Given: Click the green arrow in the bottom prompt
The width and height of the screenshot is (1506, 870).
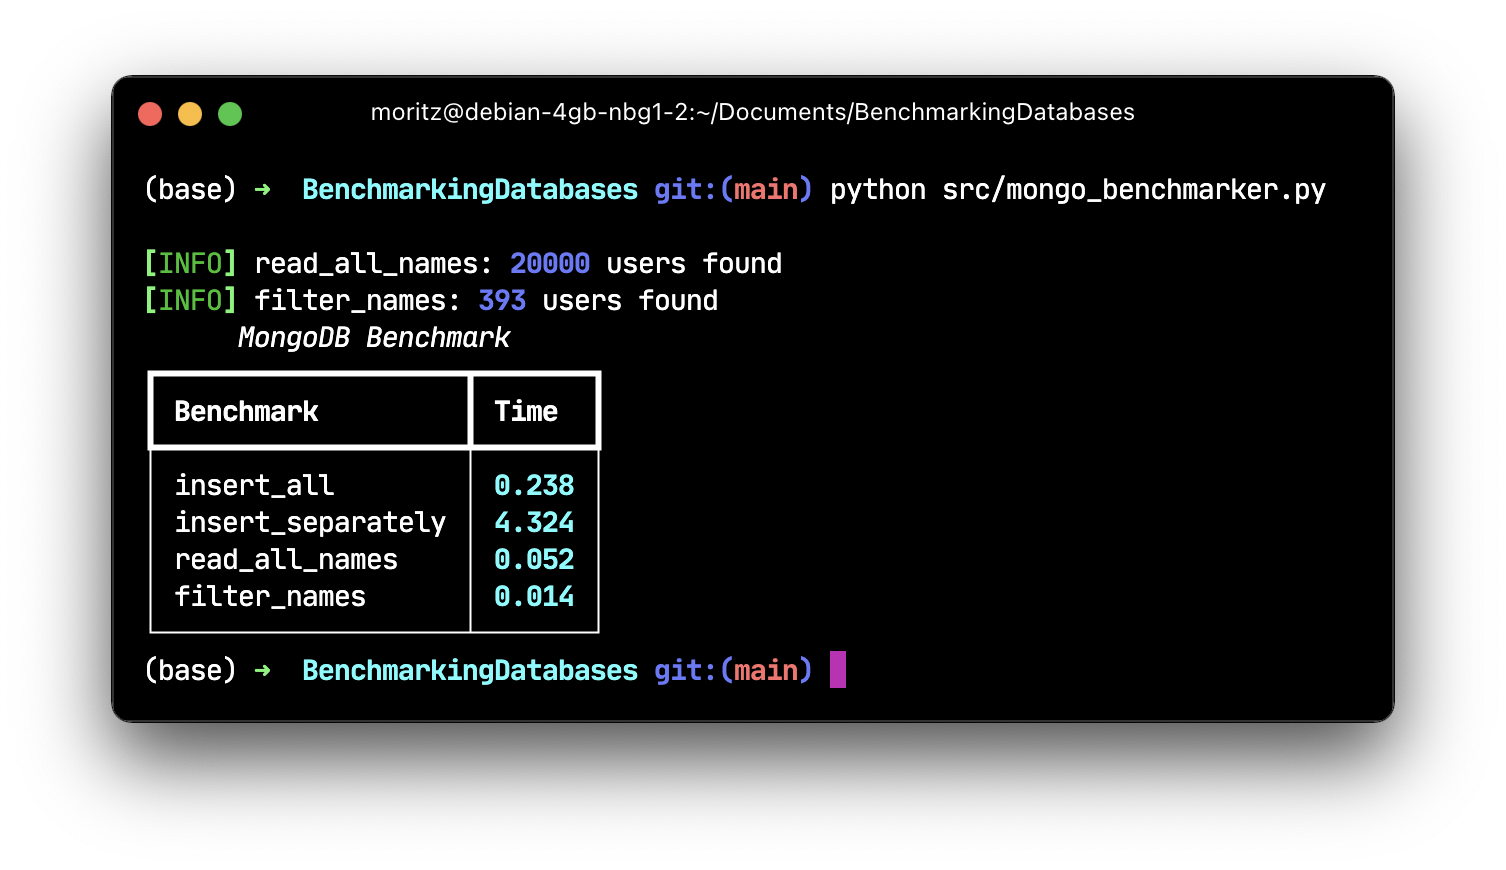Looking at the screenshot, I should point(262,670).
